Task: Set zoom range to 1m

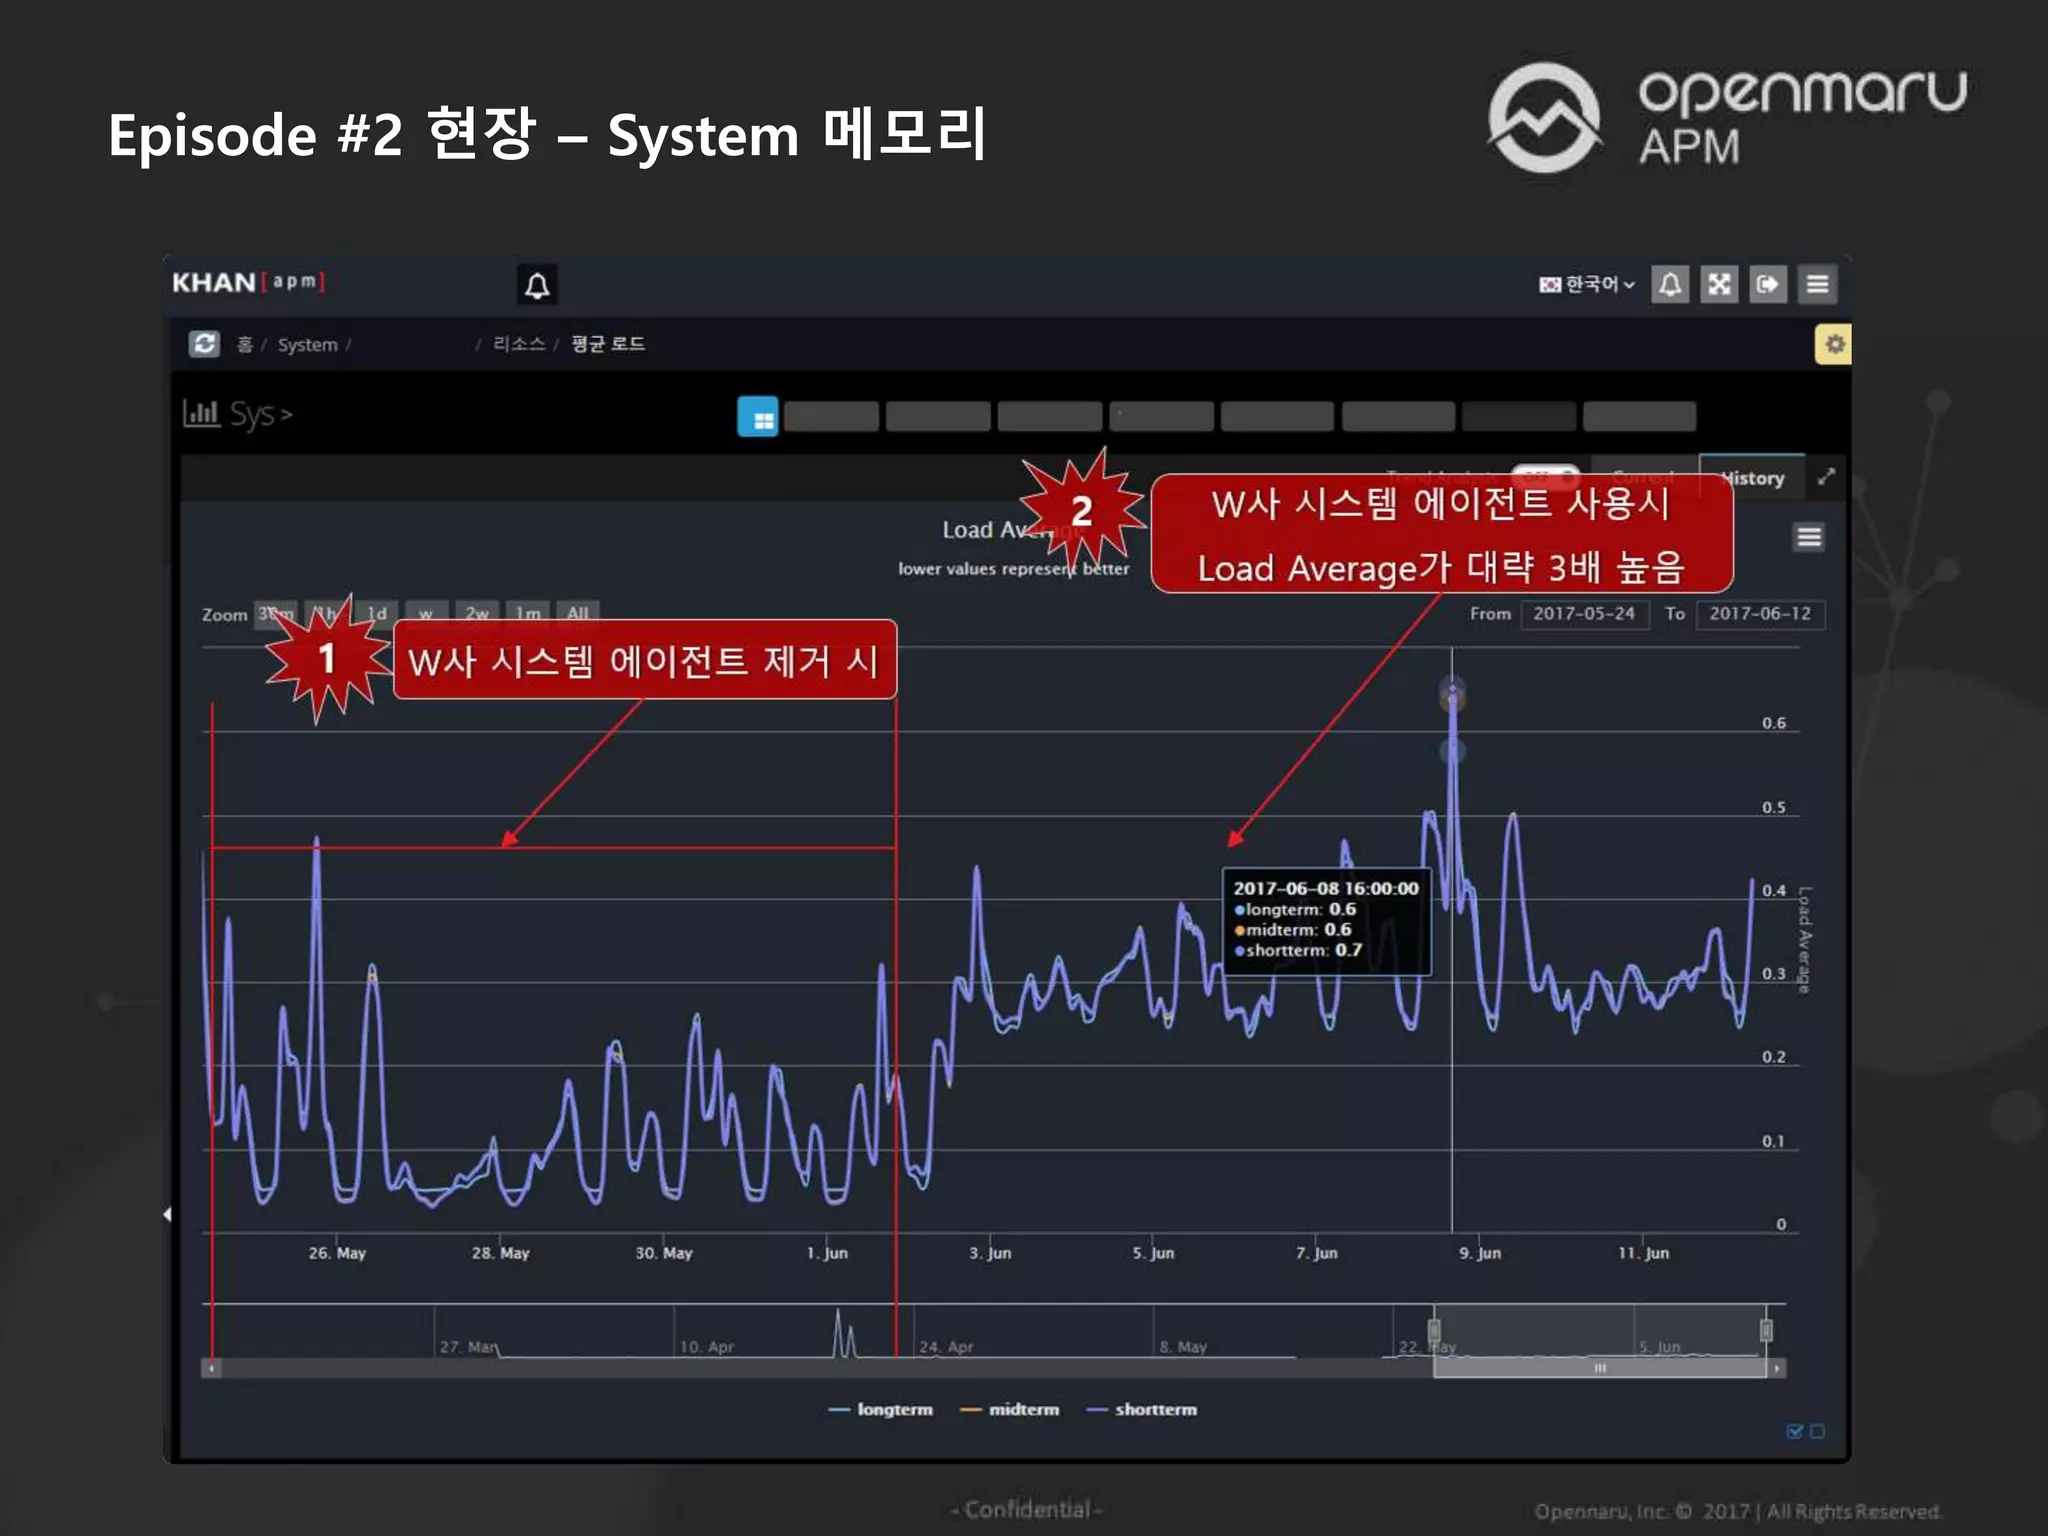Action: (528, 613)
